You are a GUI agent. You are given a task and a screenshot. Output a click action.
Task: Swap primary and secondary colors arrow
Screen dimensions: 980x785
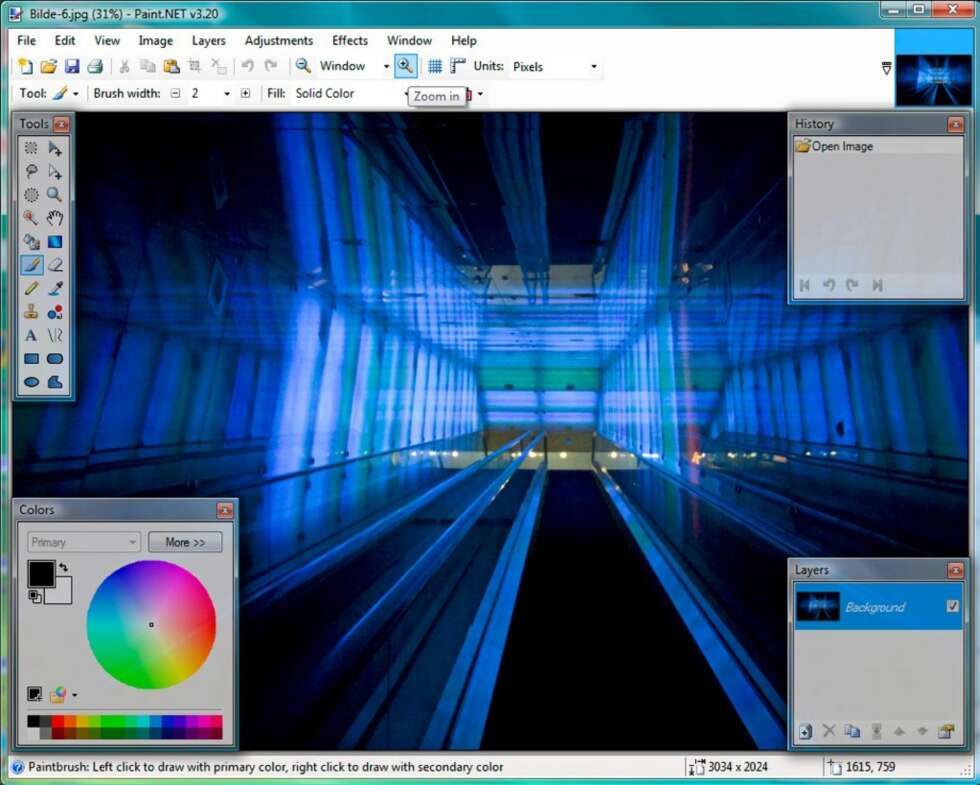point(64,568)
